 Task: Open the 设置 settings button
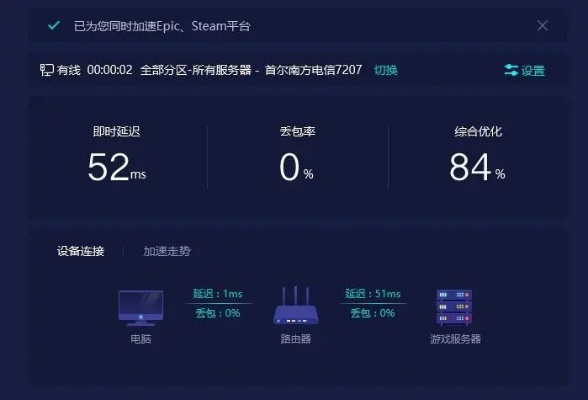point(525,70)
